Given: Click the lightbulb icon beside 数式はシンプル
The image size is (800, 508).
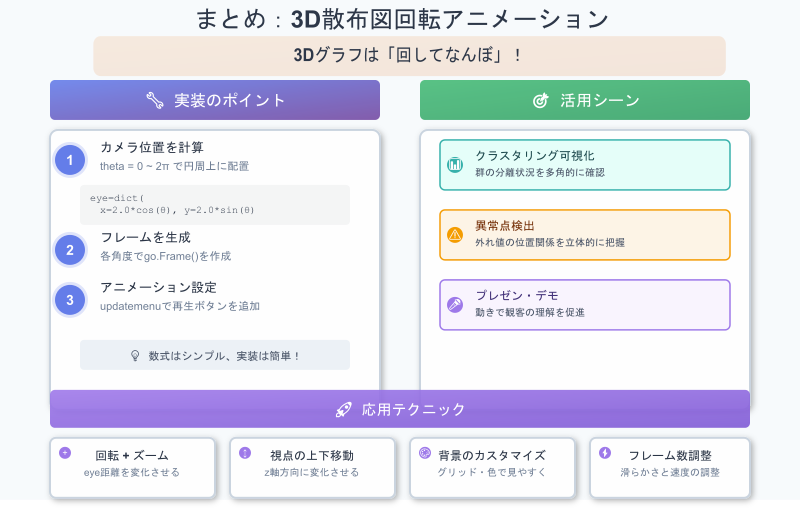Looking at the screenshot, I should tap(135, 355).
